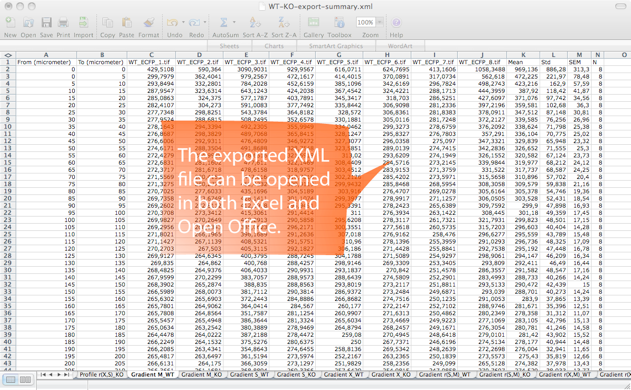Toggle page layout view button at bottom left
The height and width of the screenshot is (390, 631).
click(25, 380)
